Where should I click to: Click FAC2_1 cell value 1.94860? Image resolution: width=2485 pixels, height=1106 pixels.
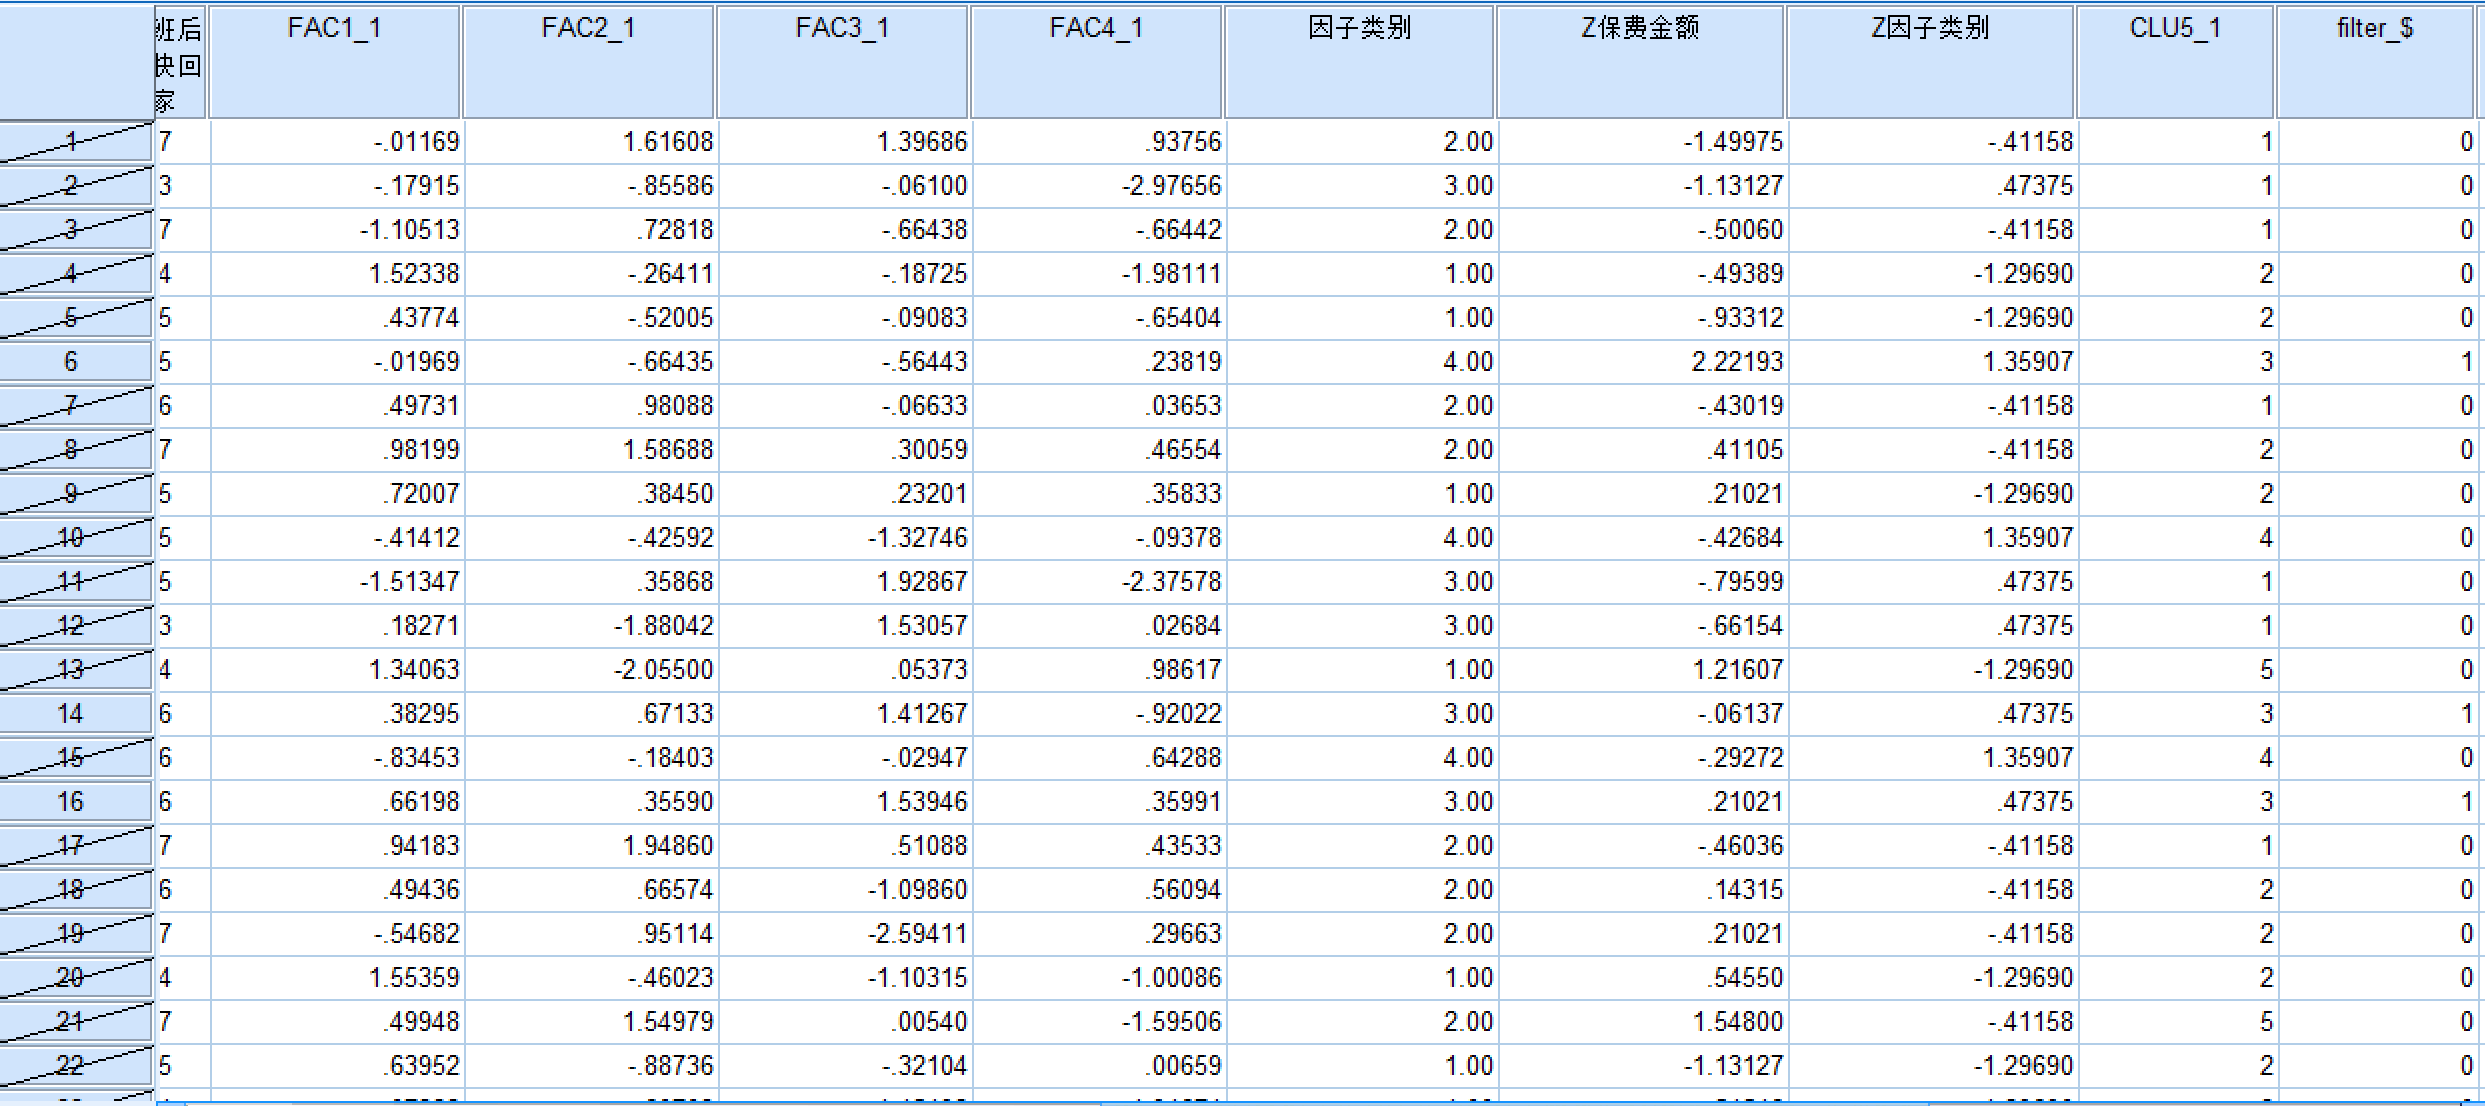[589, 846]
